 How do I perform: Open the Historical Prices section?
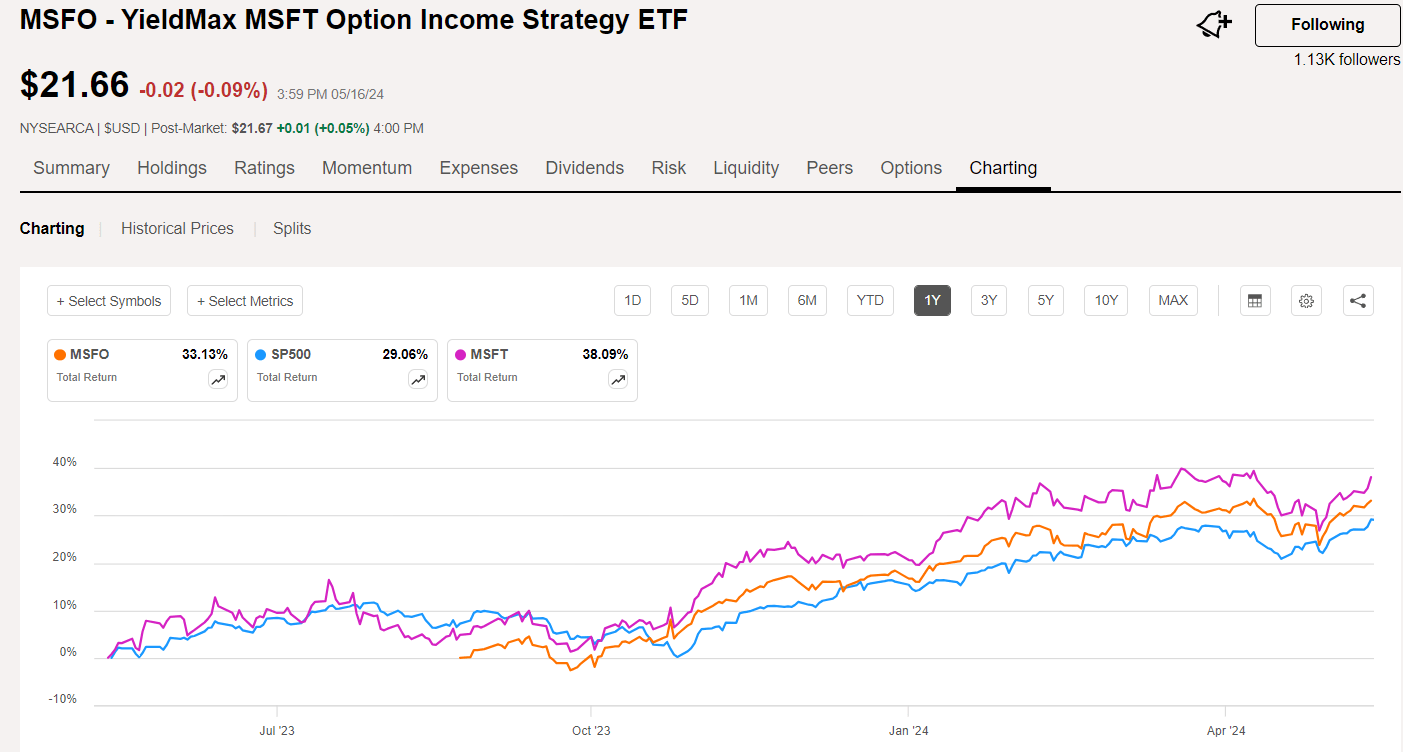[x=177, y=228]
